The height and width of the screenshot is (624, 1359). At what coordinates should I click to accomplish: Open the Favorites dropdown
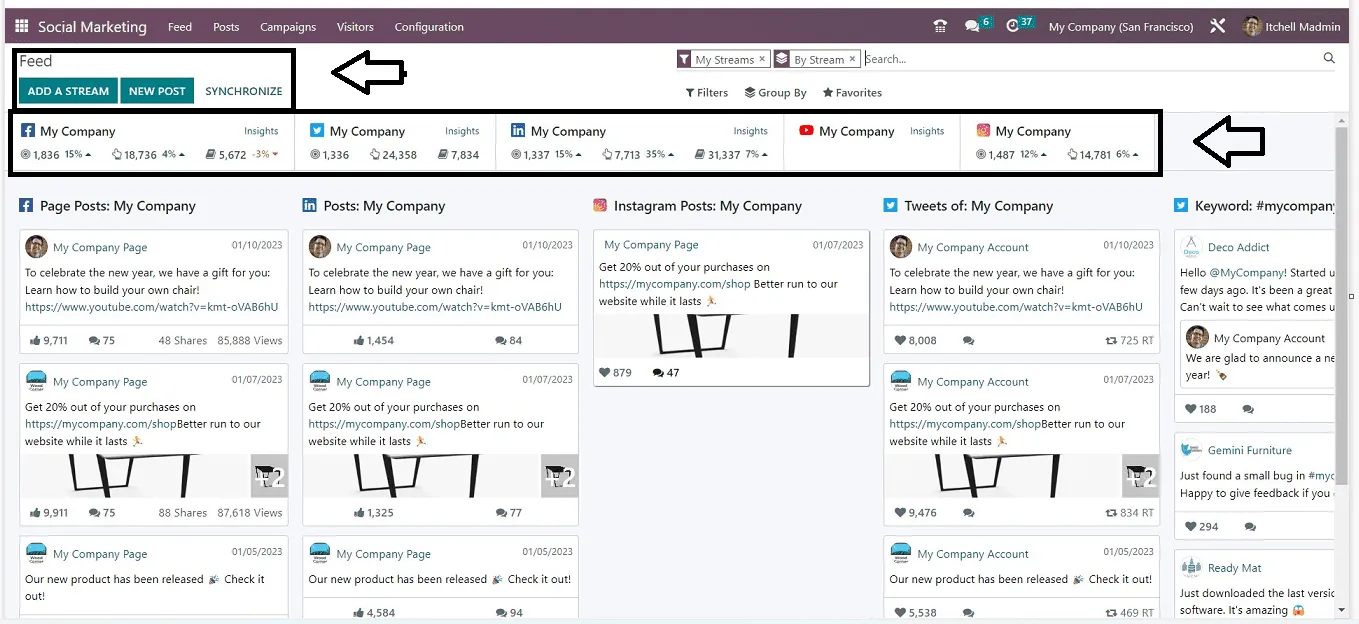[852, 93]
